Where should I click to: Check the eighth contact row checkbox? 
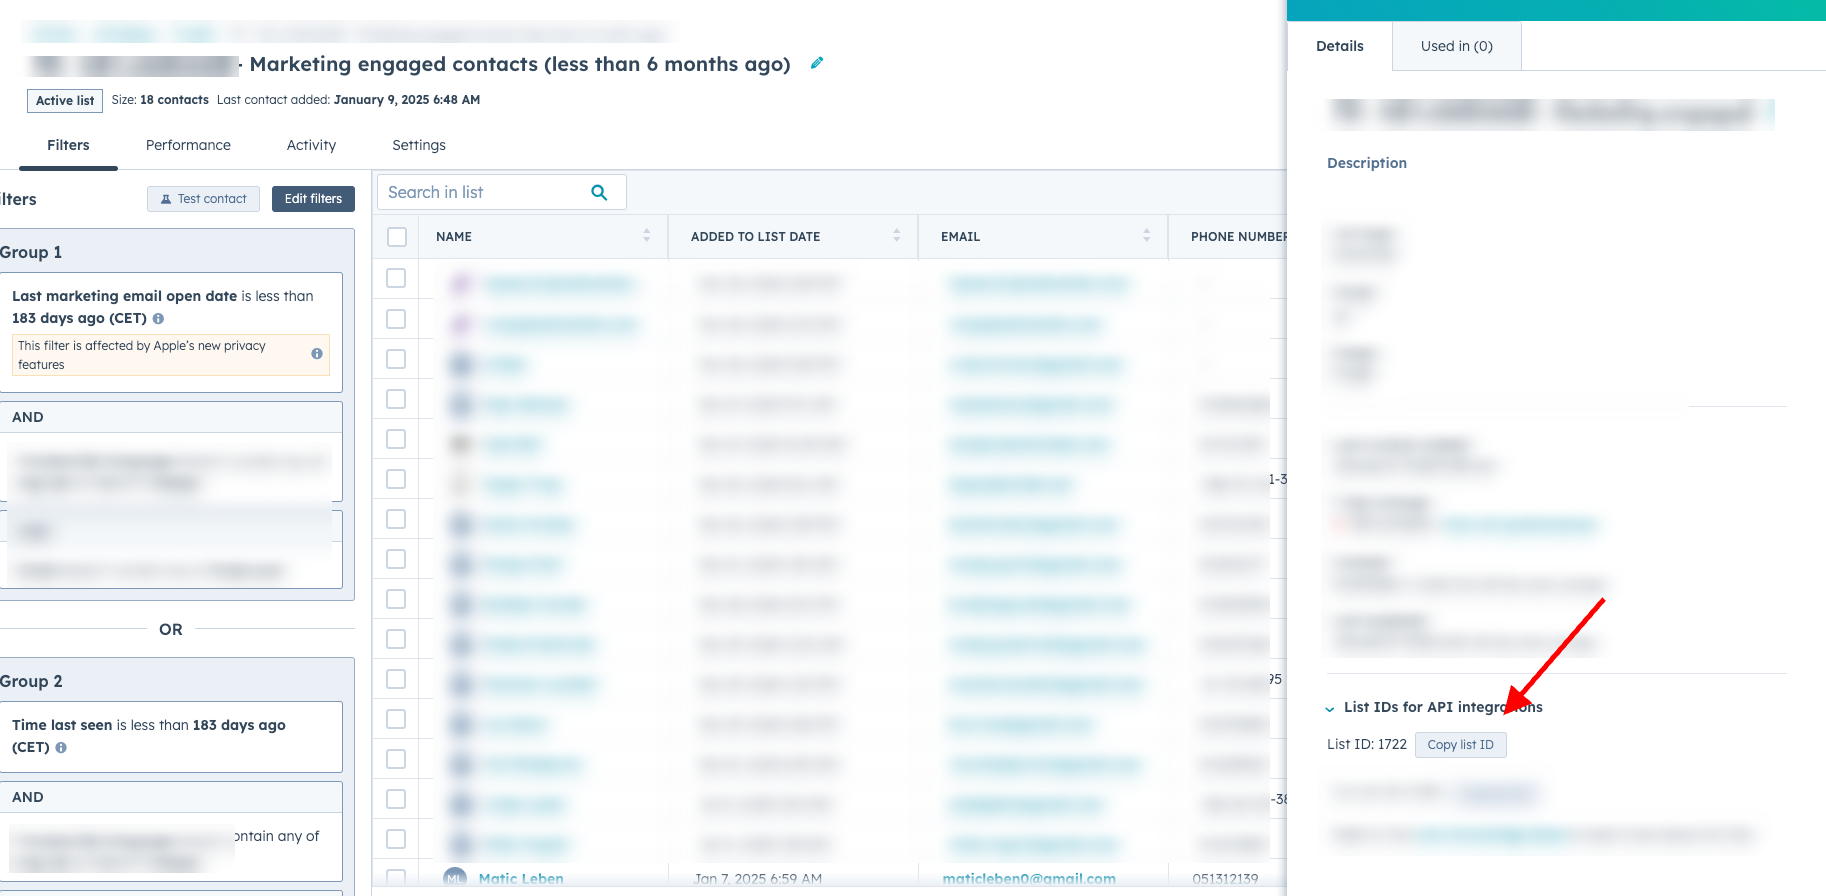tap(396, 559)
